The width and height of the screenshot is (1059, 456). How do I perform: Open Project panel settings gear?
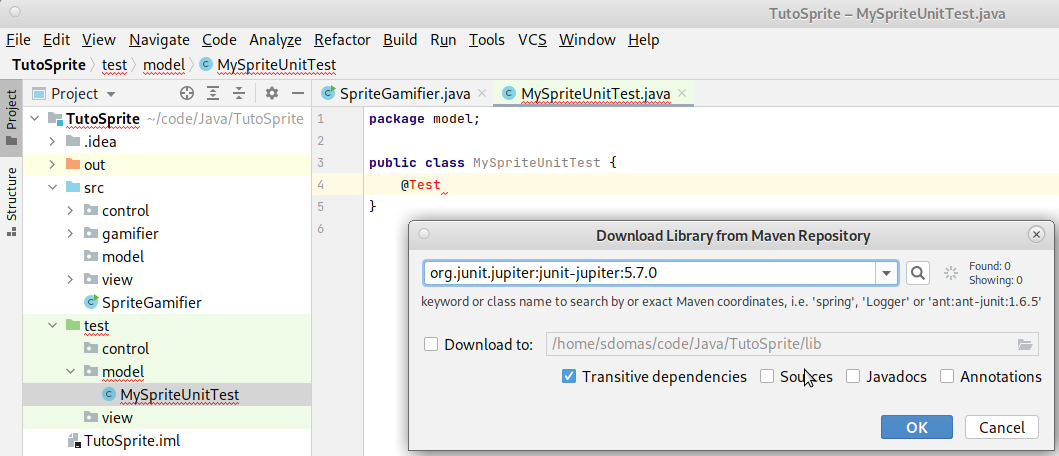tap(271, 93)
